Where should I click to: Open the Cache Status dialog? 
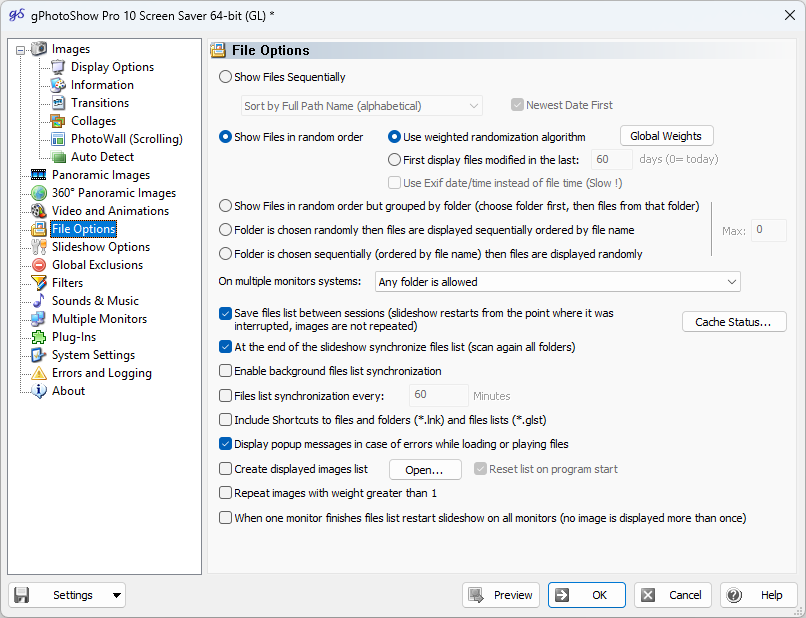pyautogui.click(x=736, y=321)
